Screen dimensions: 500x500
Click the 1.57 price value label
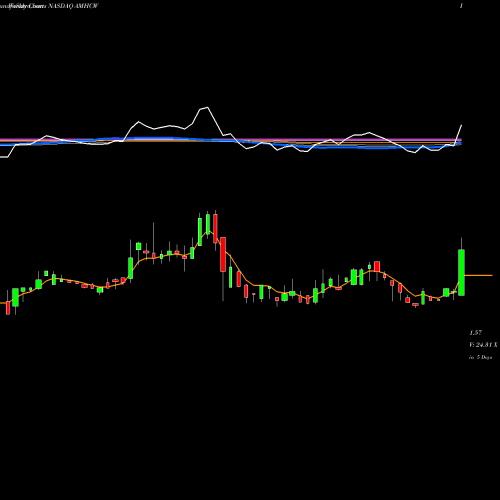click(476, 333)
